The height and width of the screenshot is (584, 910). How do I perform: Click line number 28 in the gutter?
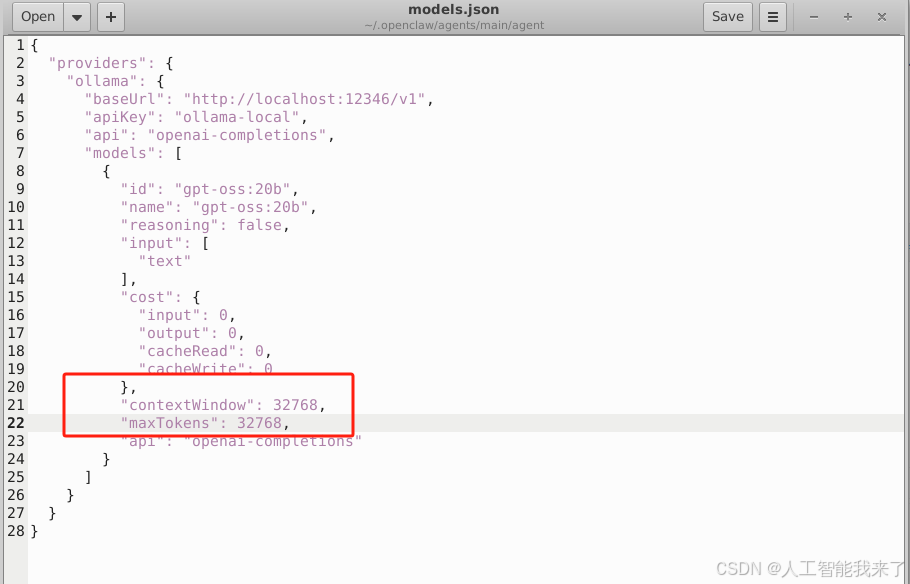[16, 531]
